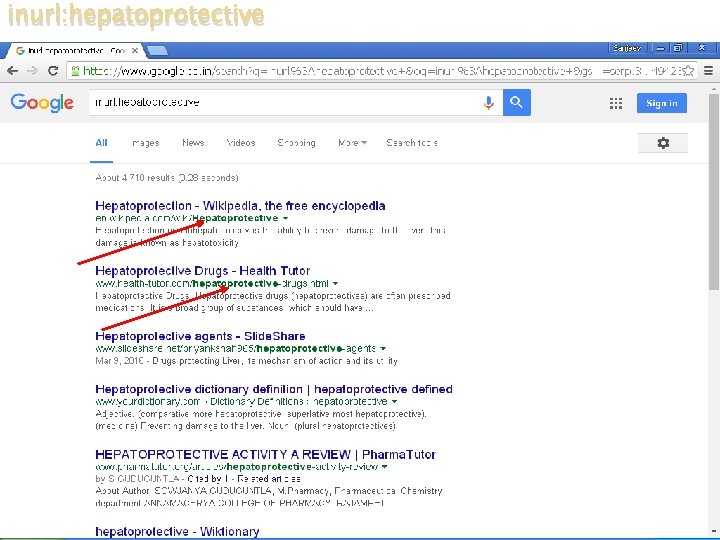
Task: Open a new browser tab
Action: pos(157,51)
